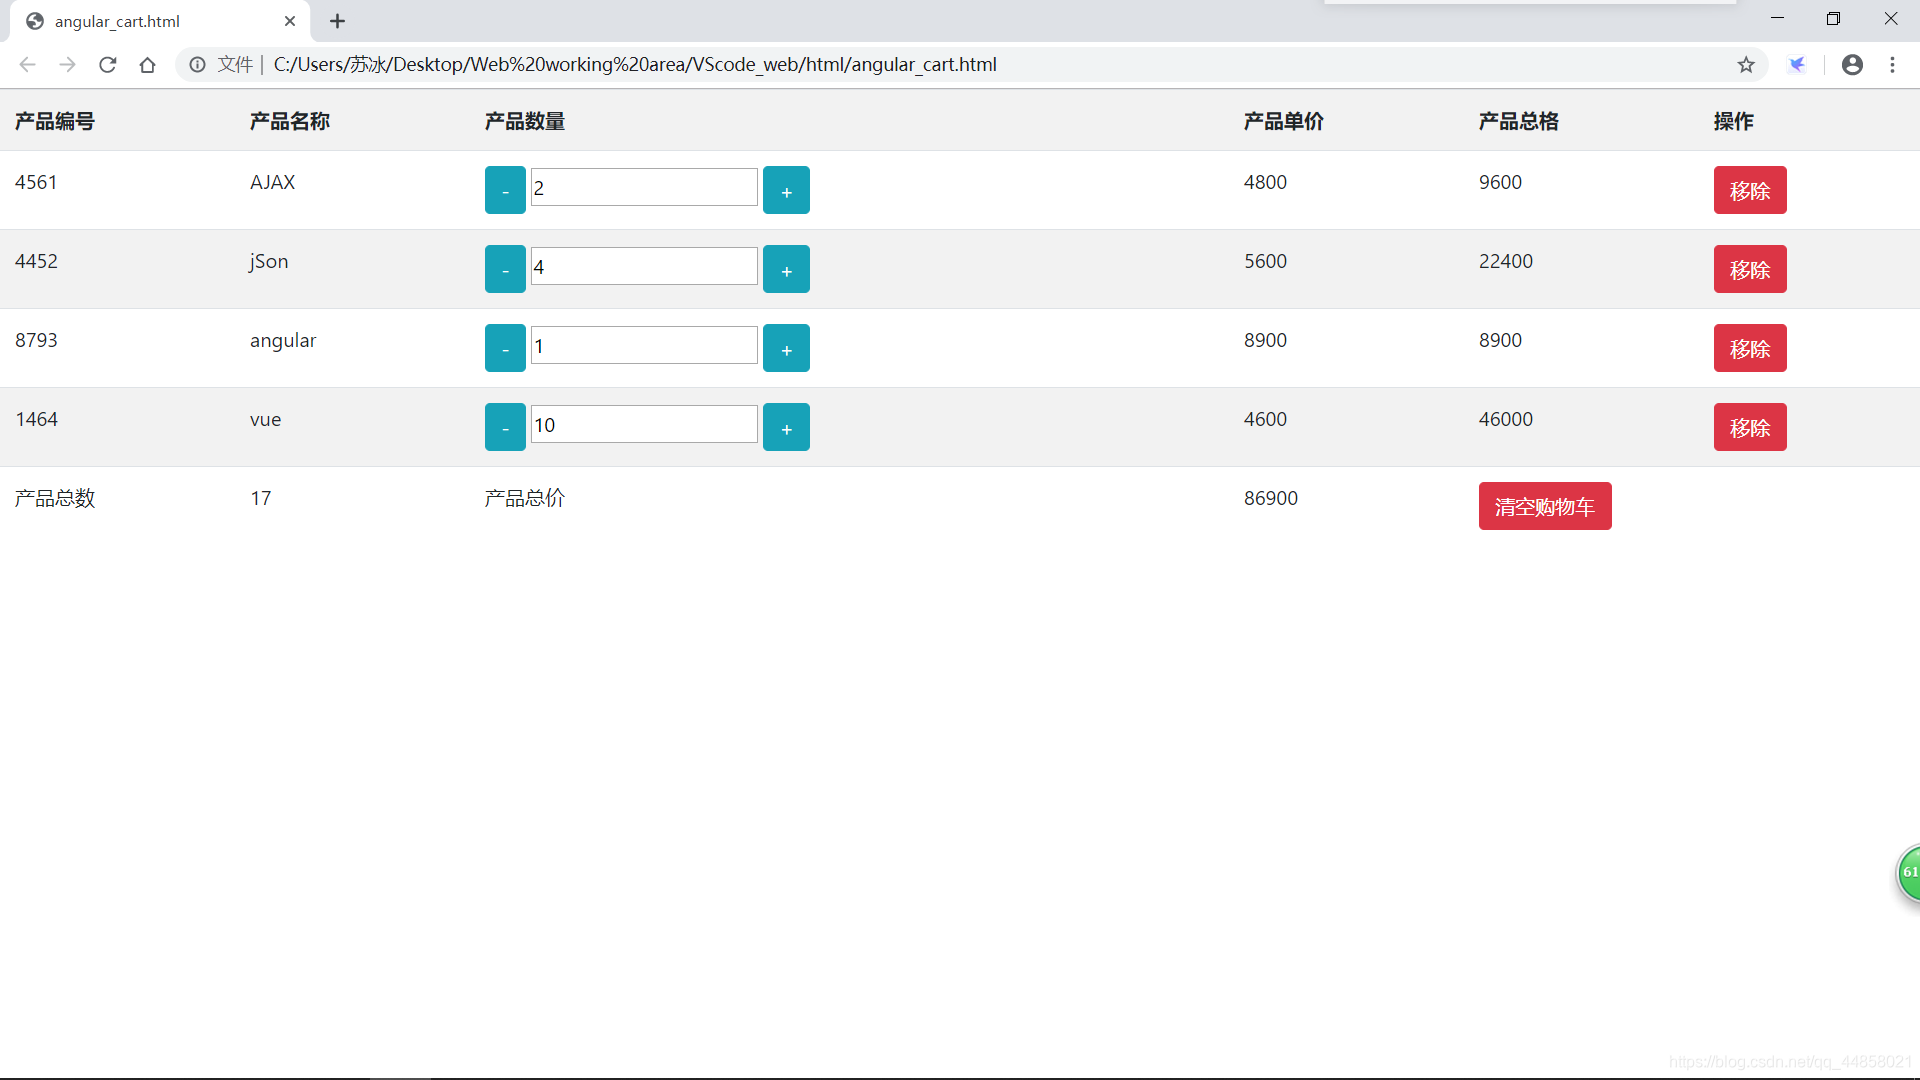Select the angular_cart.html tab

tap(160, 21)
